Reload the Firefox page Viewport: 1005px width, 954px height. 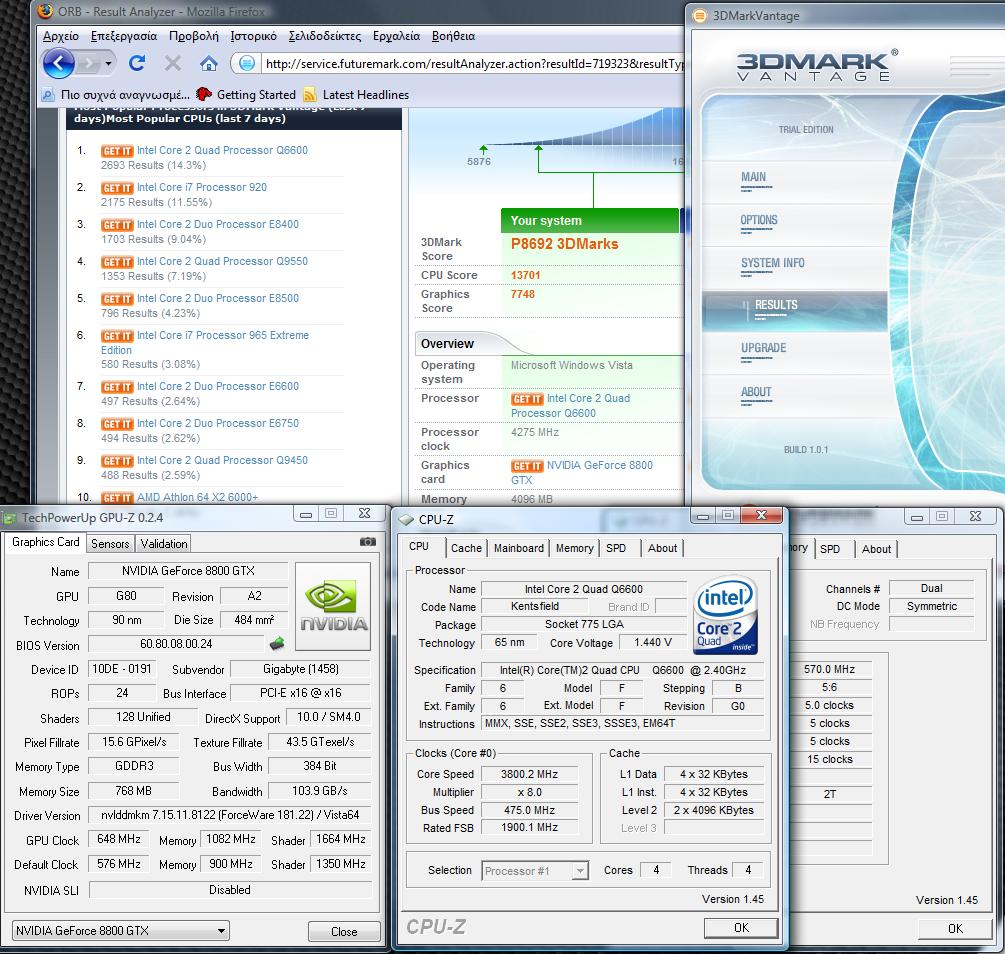[137, 63]
